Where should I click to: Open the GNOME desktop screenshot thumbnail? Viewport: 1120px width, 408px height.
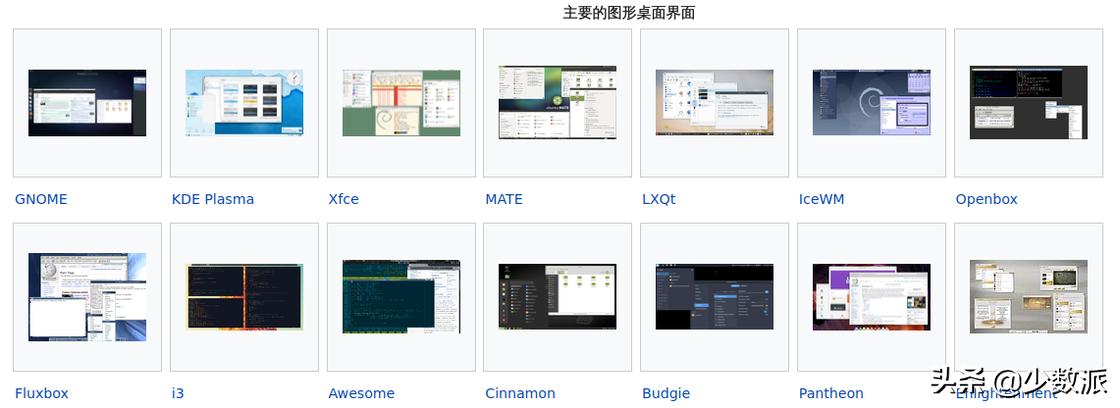coord(87,103)
